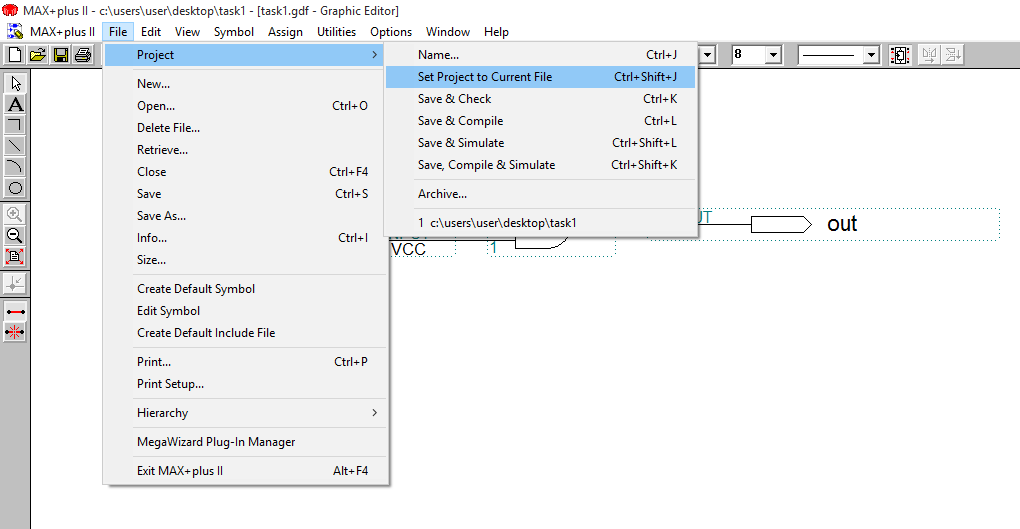Open the Symbol menu

(234, 31)
